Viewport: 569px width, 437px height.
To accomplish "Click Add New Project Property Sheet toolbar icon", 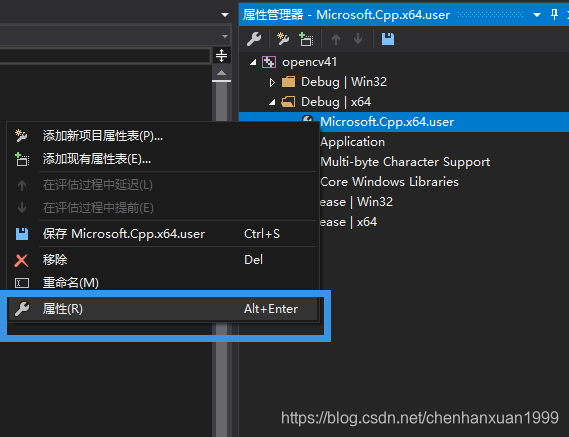I will pos(283,39).
